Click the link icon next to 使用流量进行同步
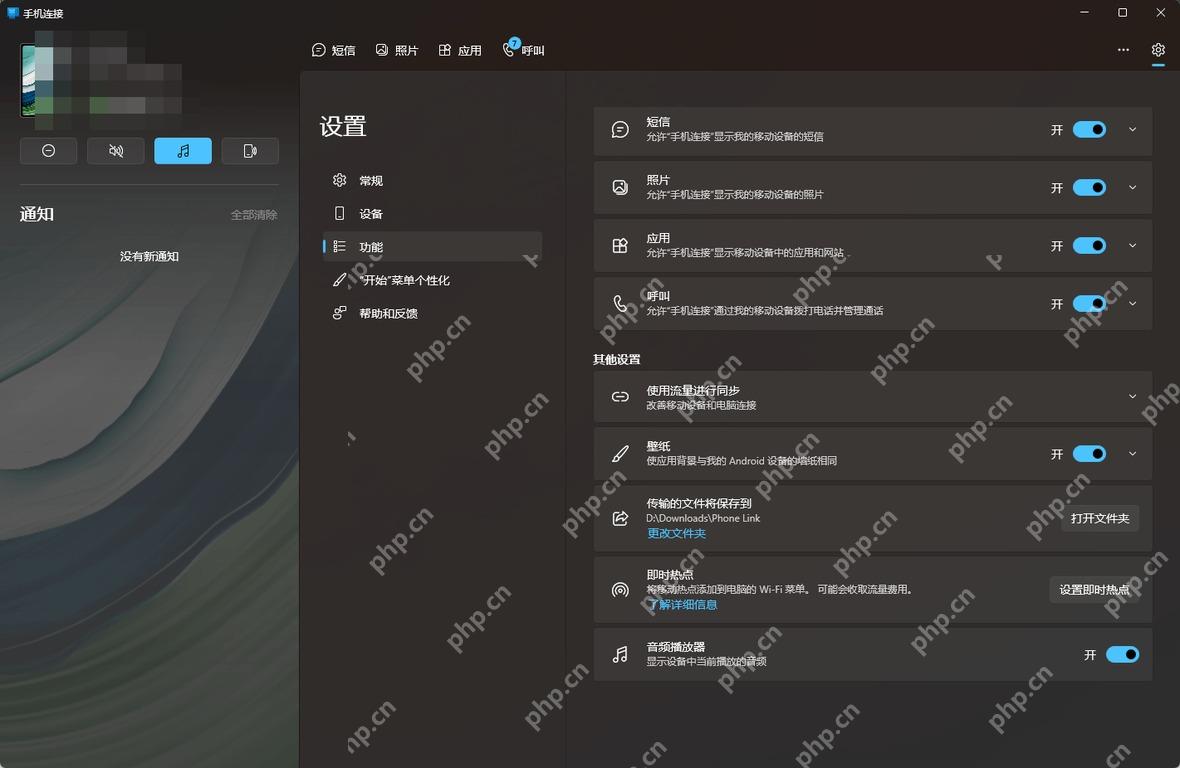The image size is (1180, 768). coord(620,396)
